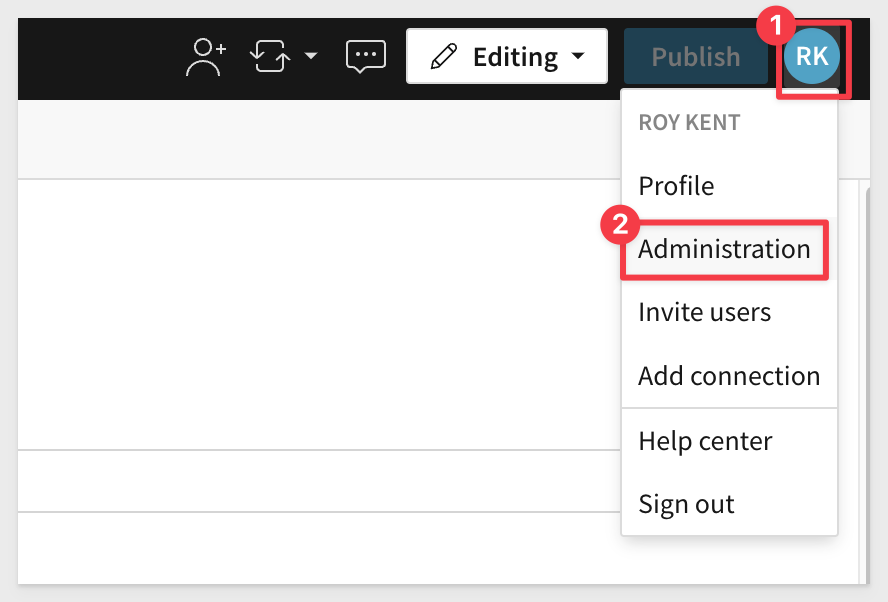
Task: Click the pencil icon in Editing button
Action: click(x=443, y=57)
